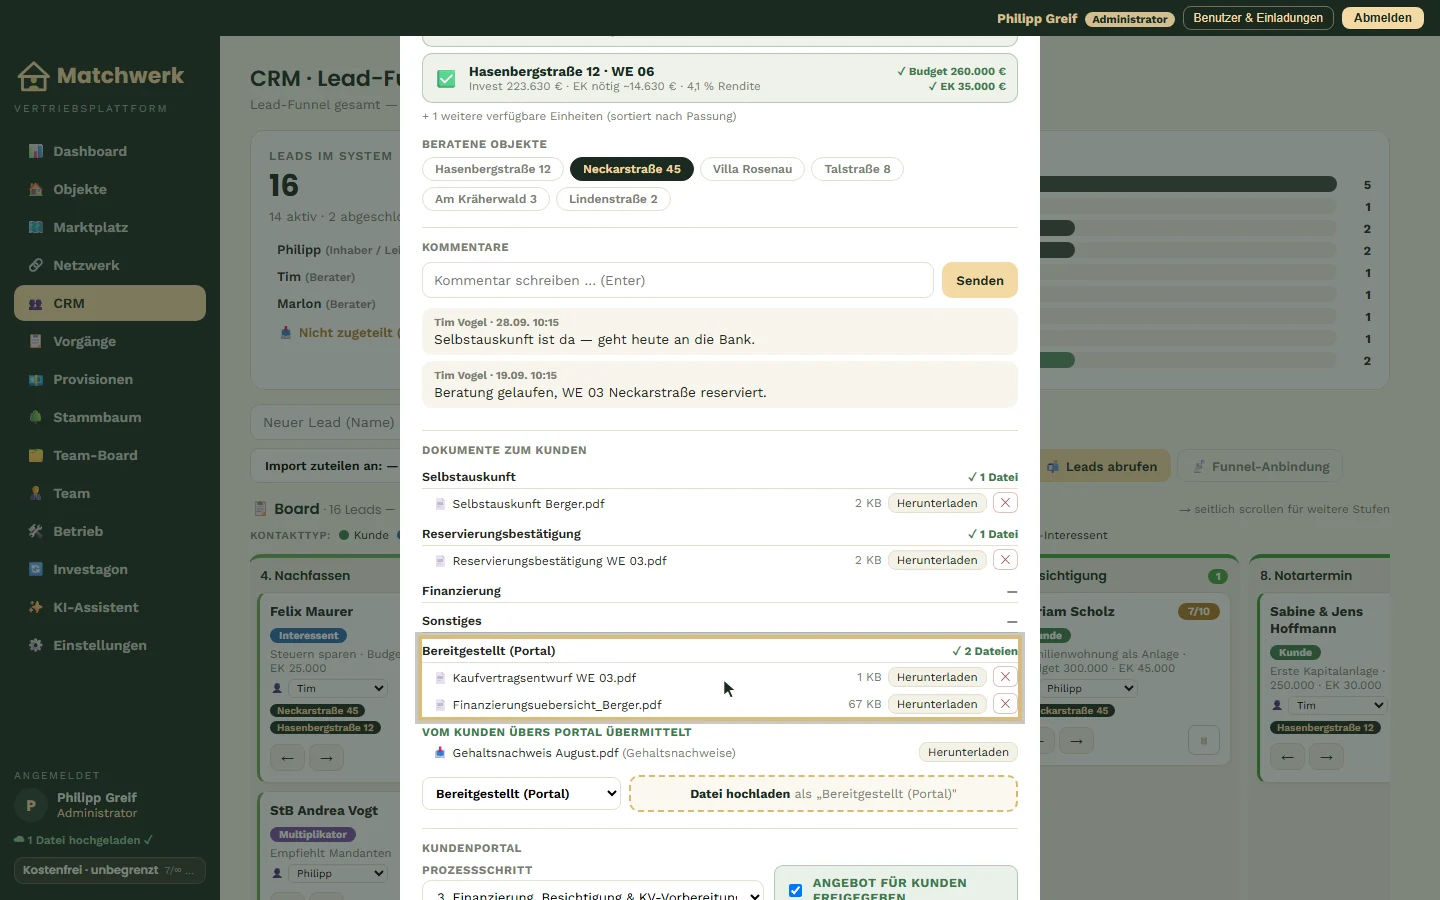
Task: Open Vorgänge in the sidebar
Action: (x=110, y=341)
